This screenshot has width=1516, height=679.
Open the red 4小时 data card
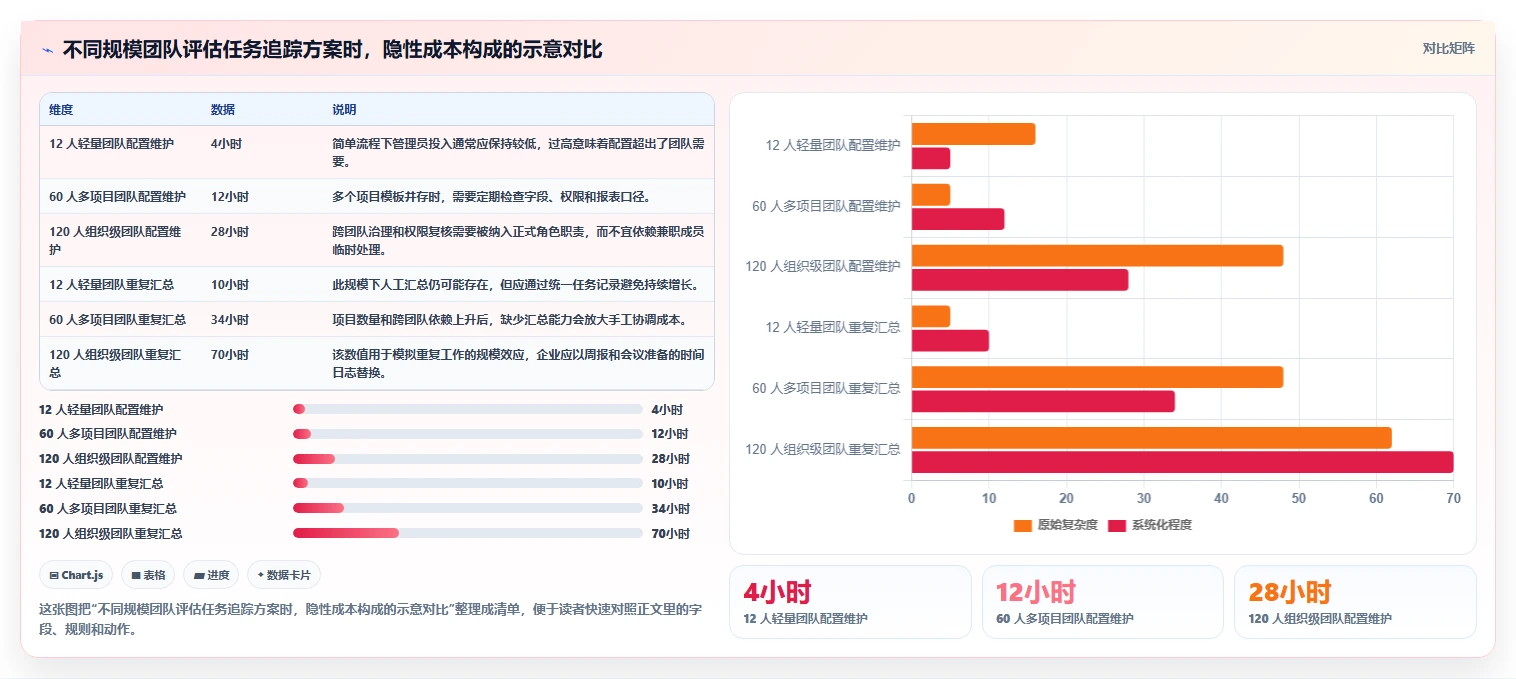[850, 601]
